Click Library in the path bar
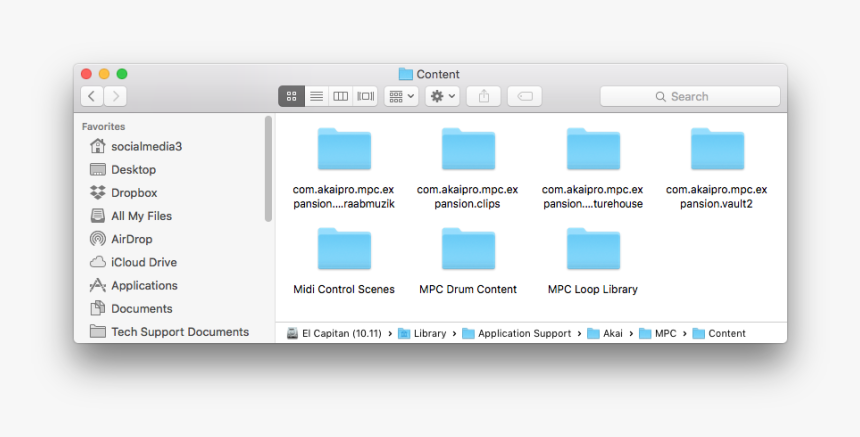 [x=422, y=333]
